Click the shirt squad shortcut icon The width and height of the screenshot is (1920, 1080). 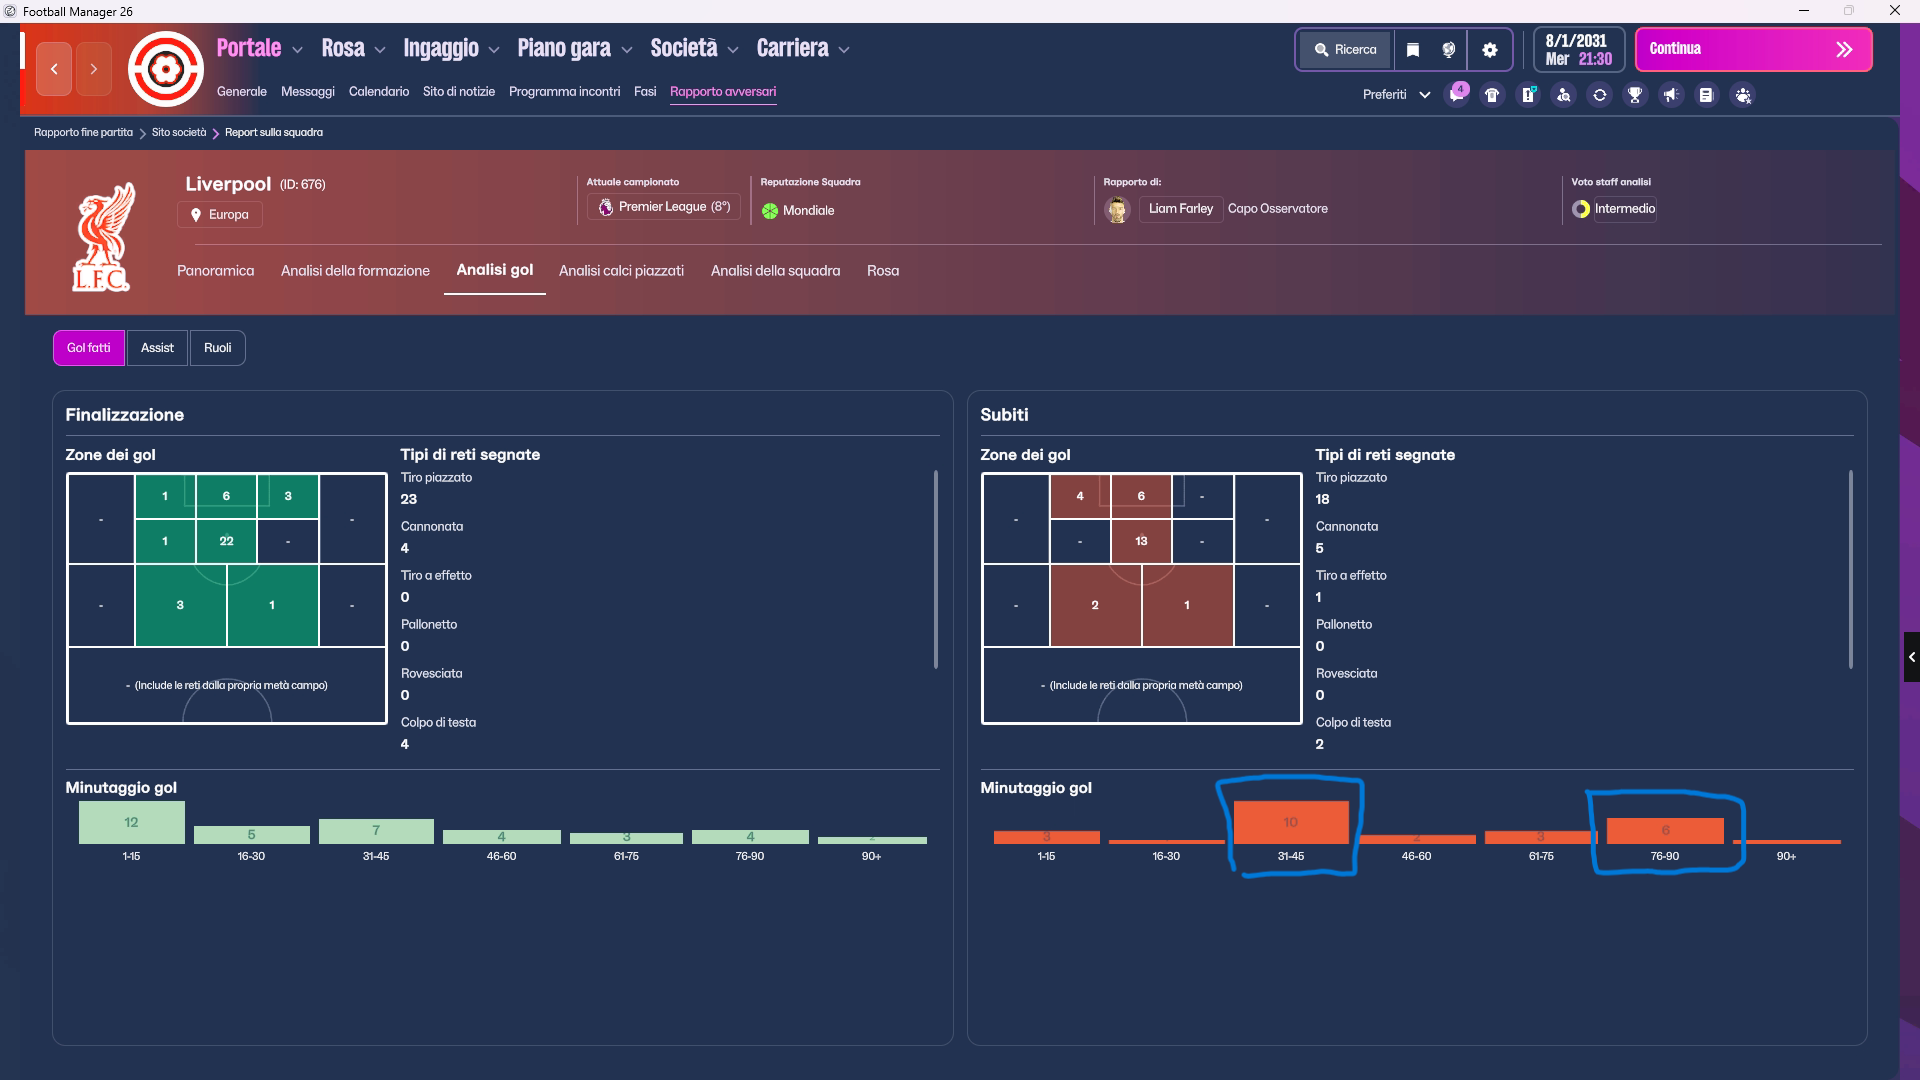click(1492, 95)
